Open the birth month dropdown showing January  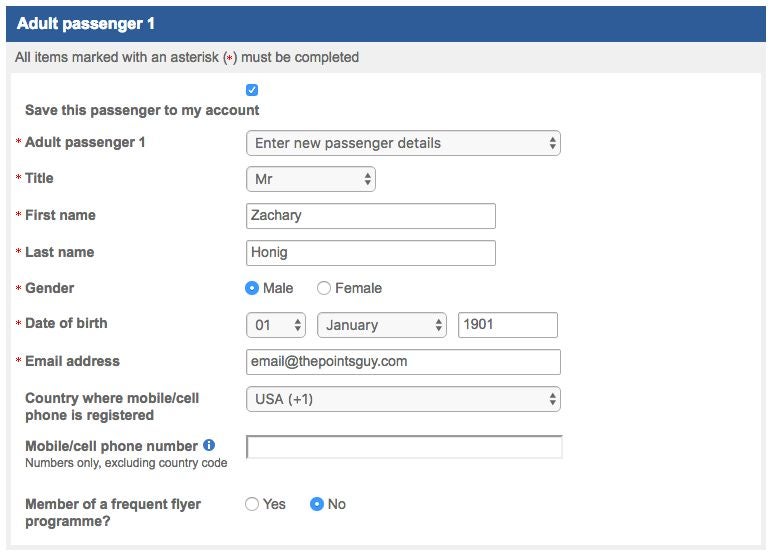point(382,325)
